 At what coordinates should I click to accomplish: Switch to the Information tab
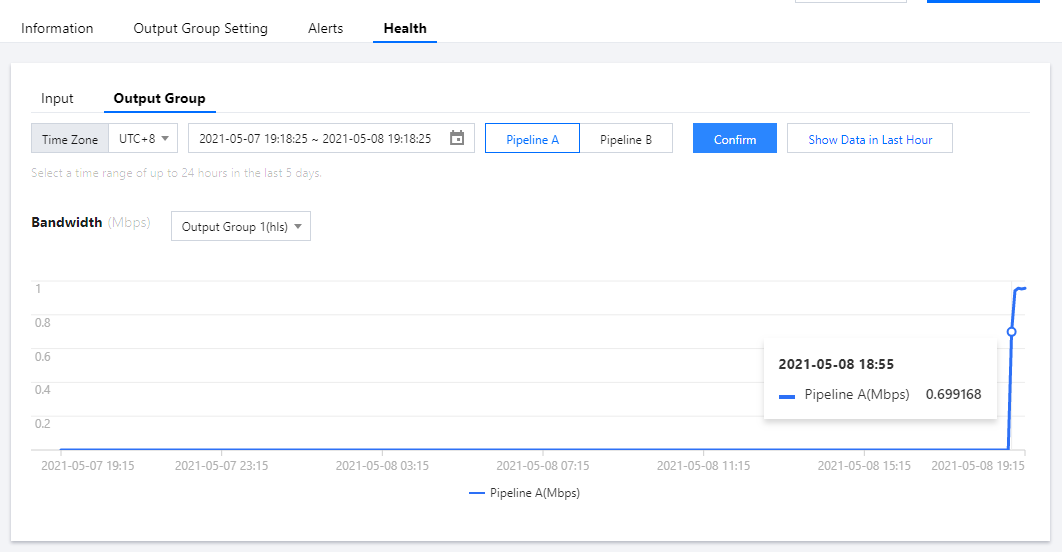(57, 29)
